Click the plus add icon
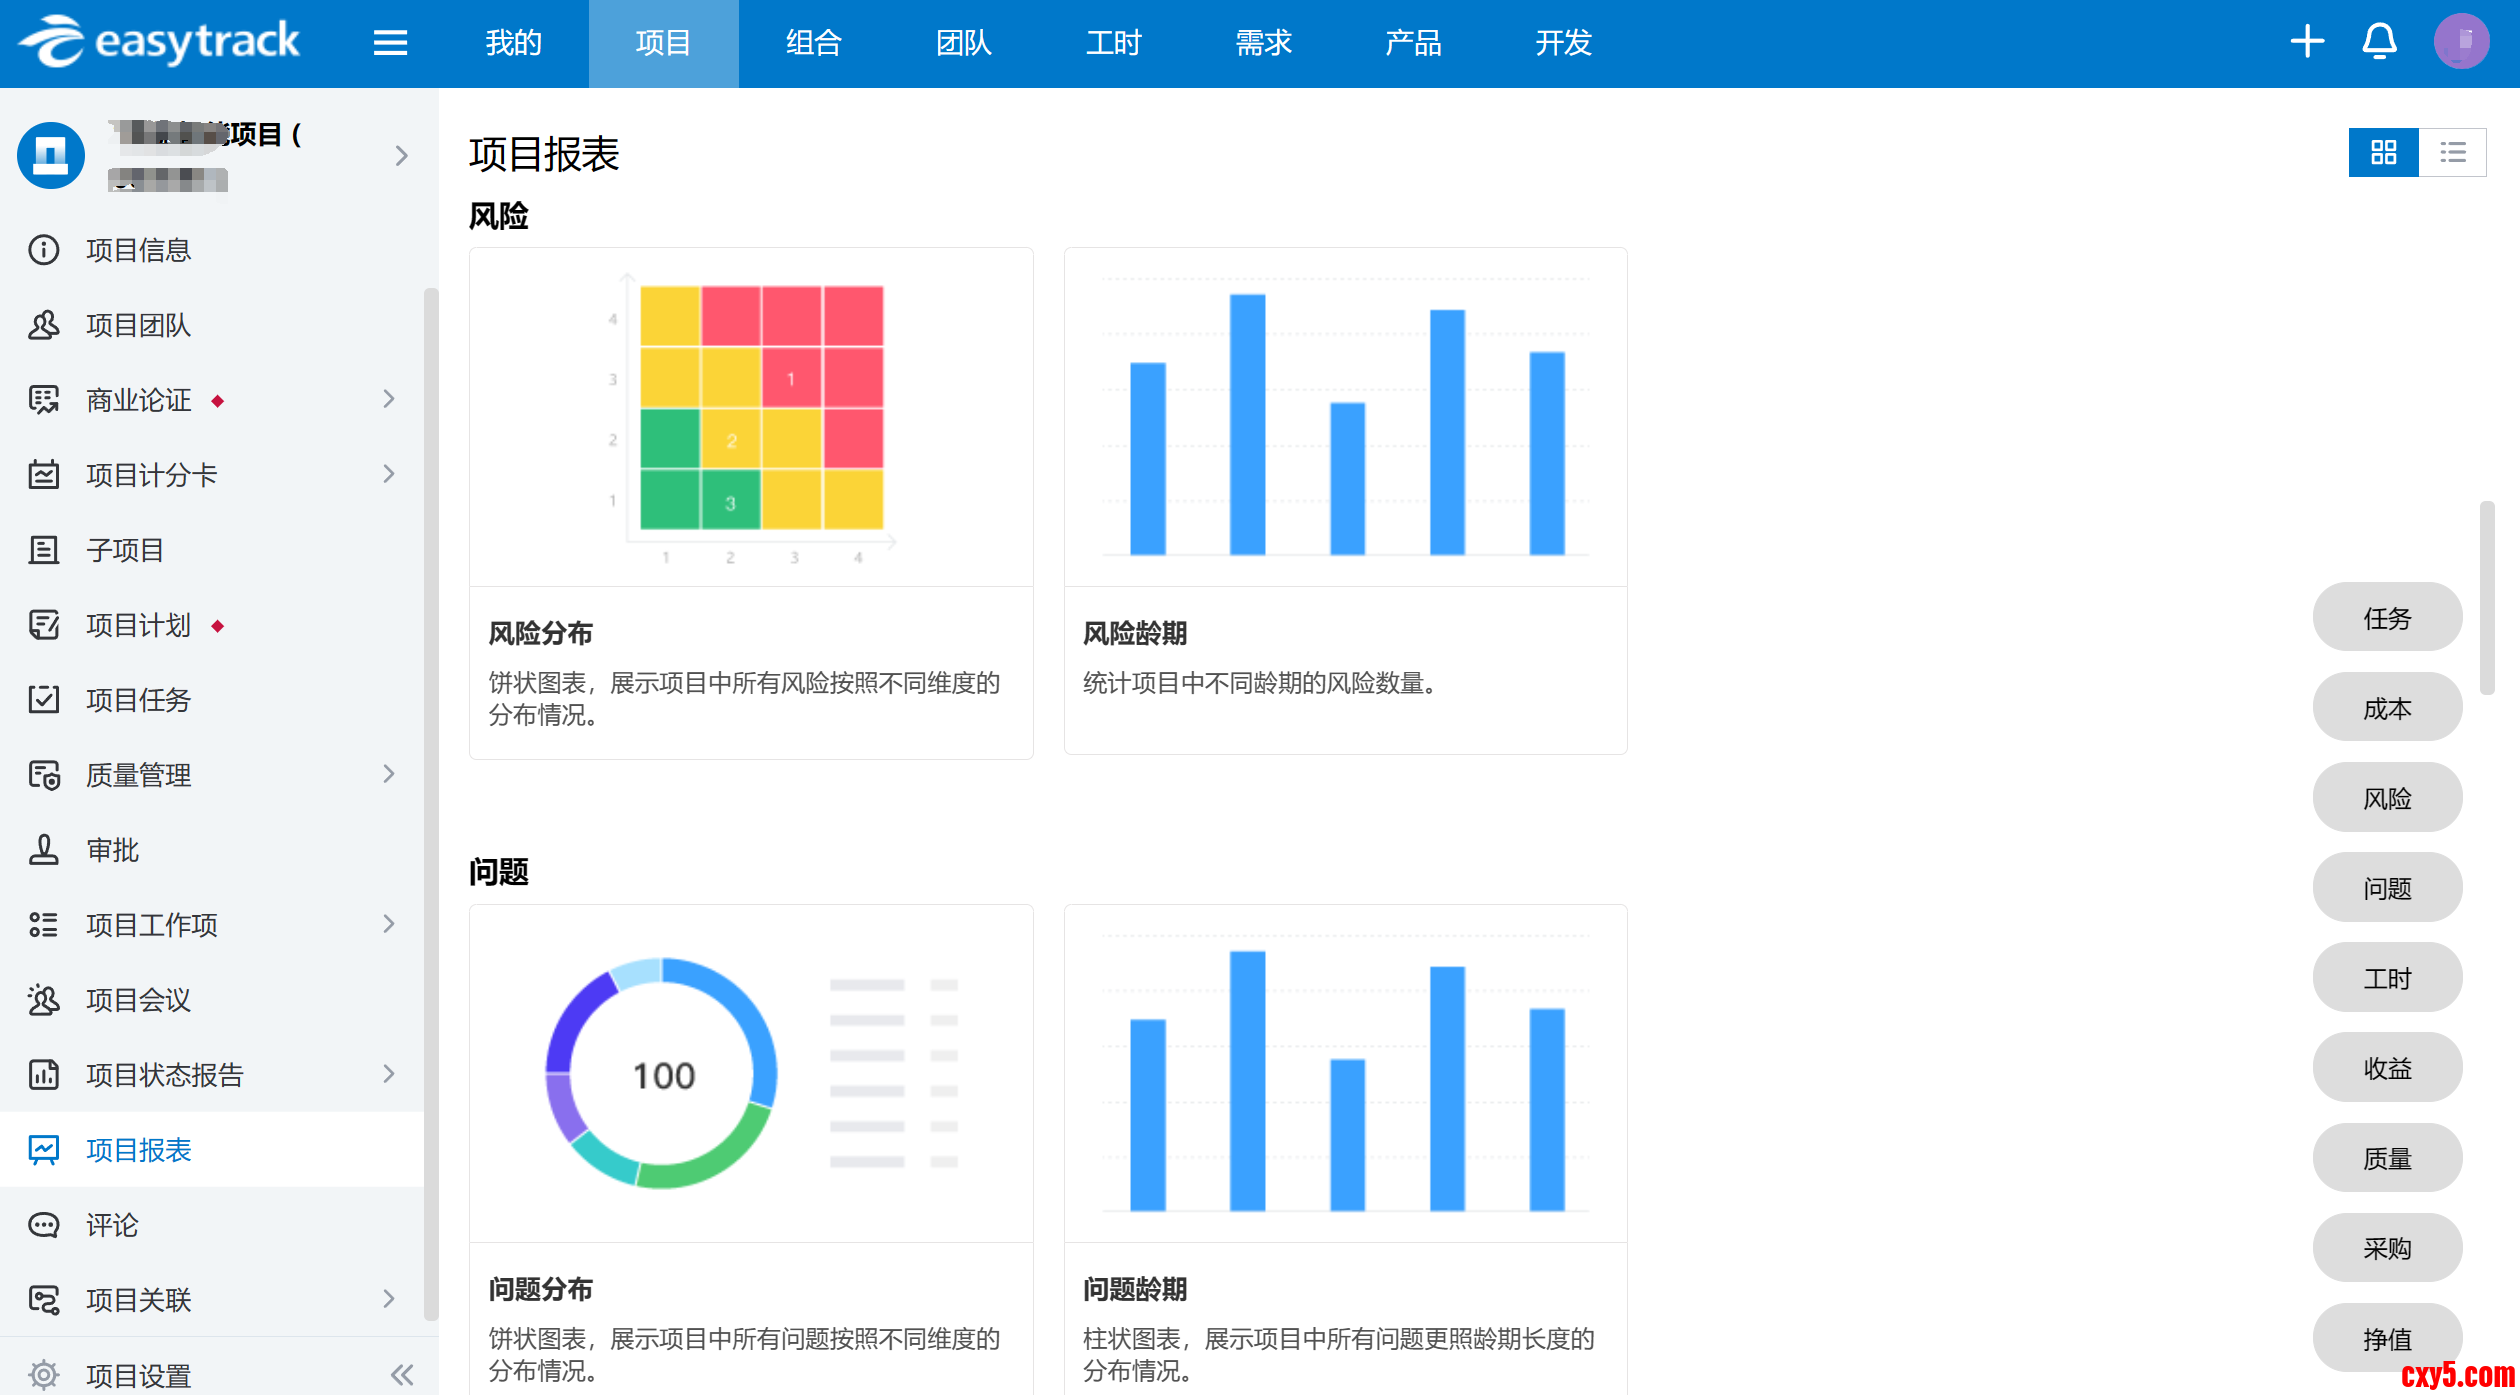Screen dimensions: 2520x1395 coord(2307,42)
